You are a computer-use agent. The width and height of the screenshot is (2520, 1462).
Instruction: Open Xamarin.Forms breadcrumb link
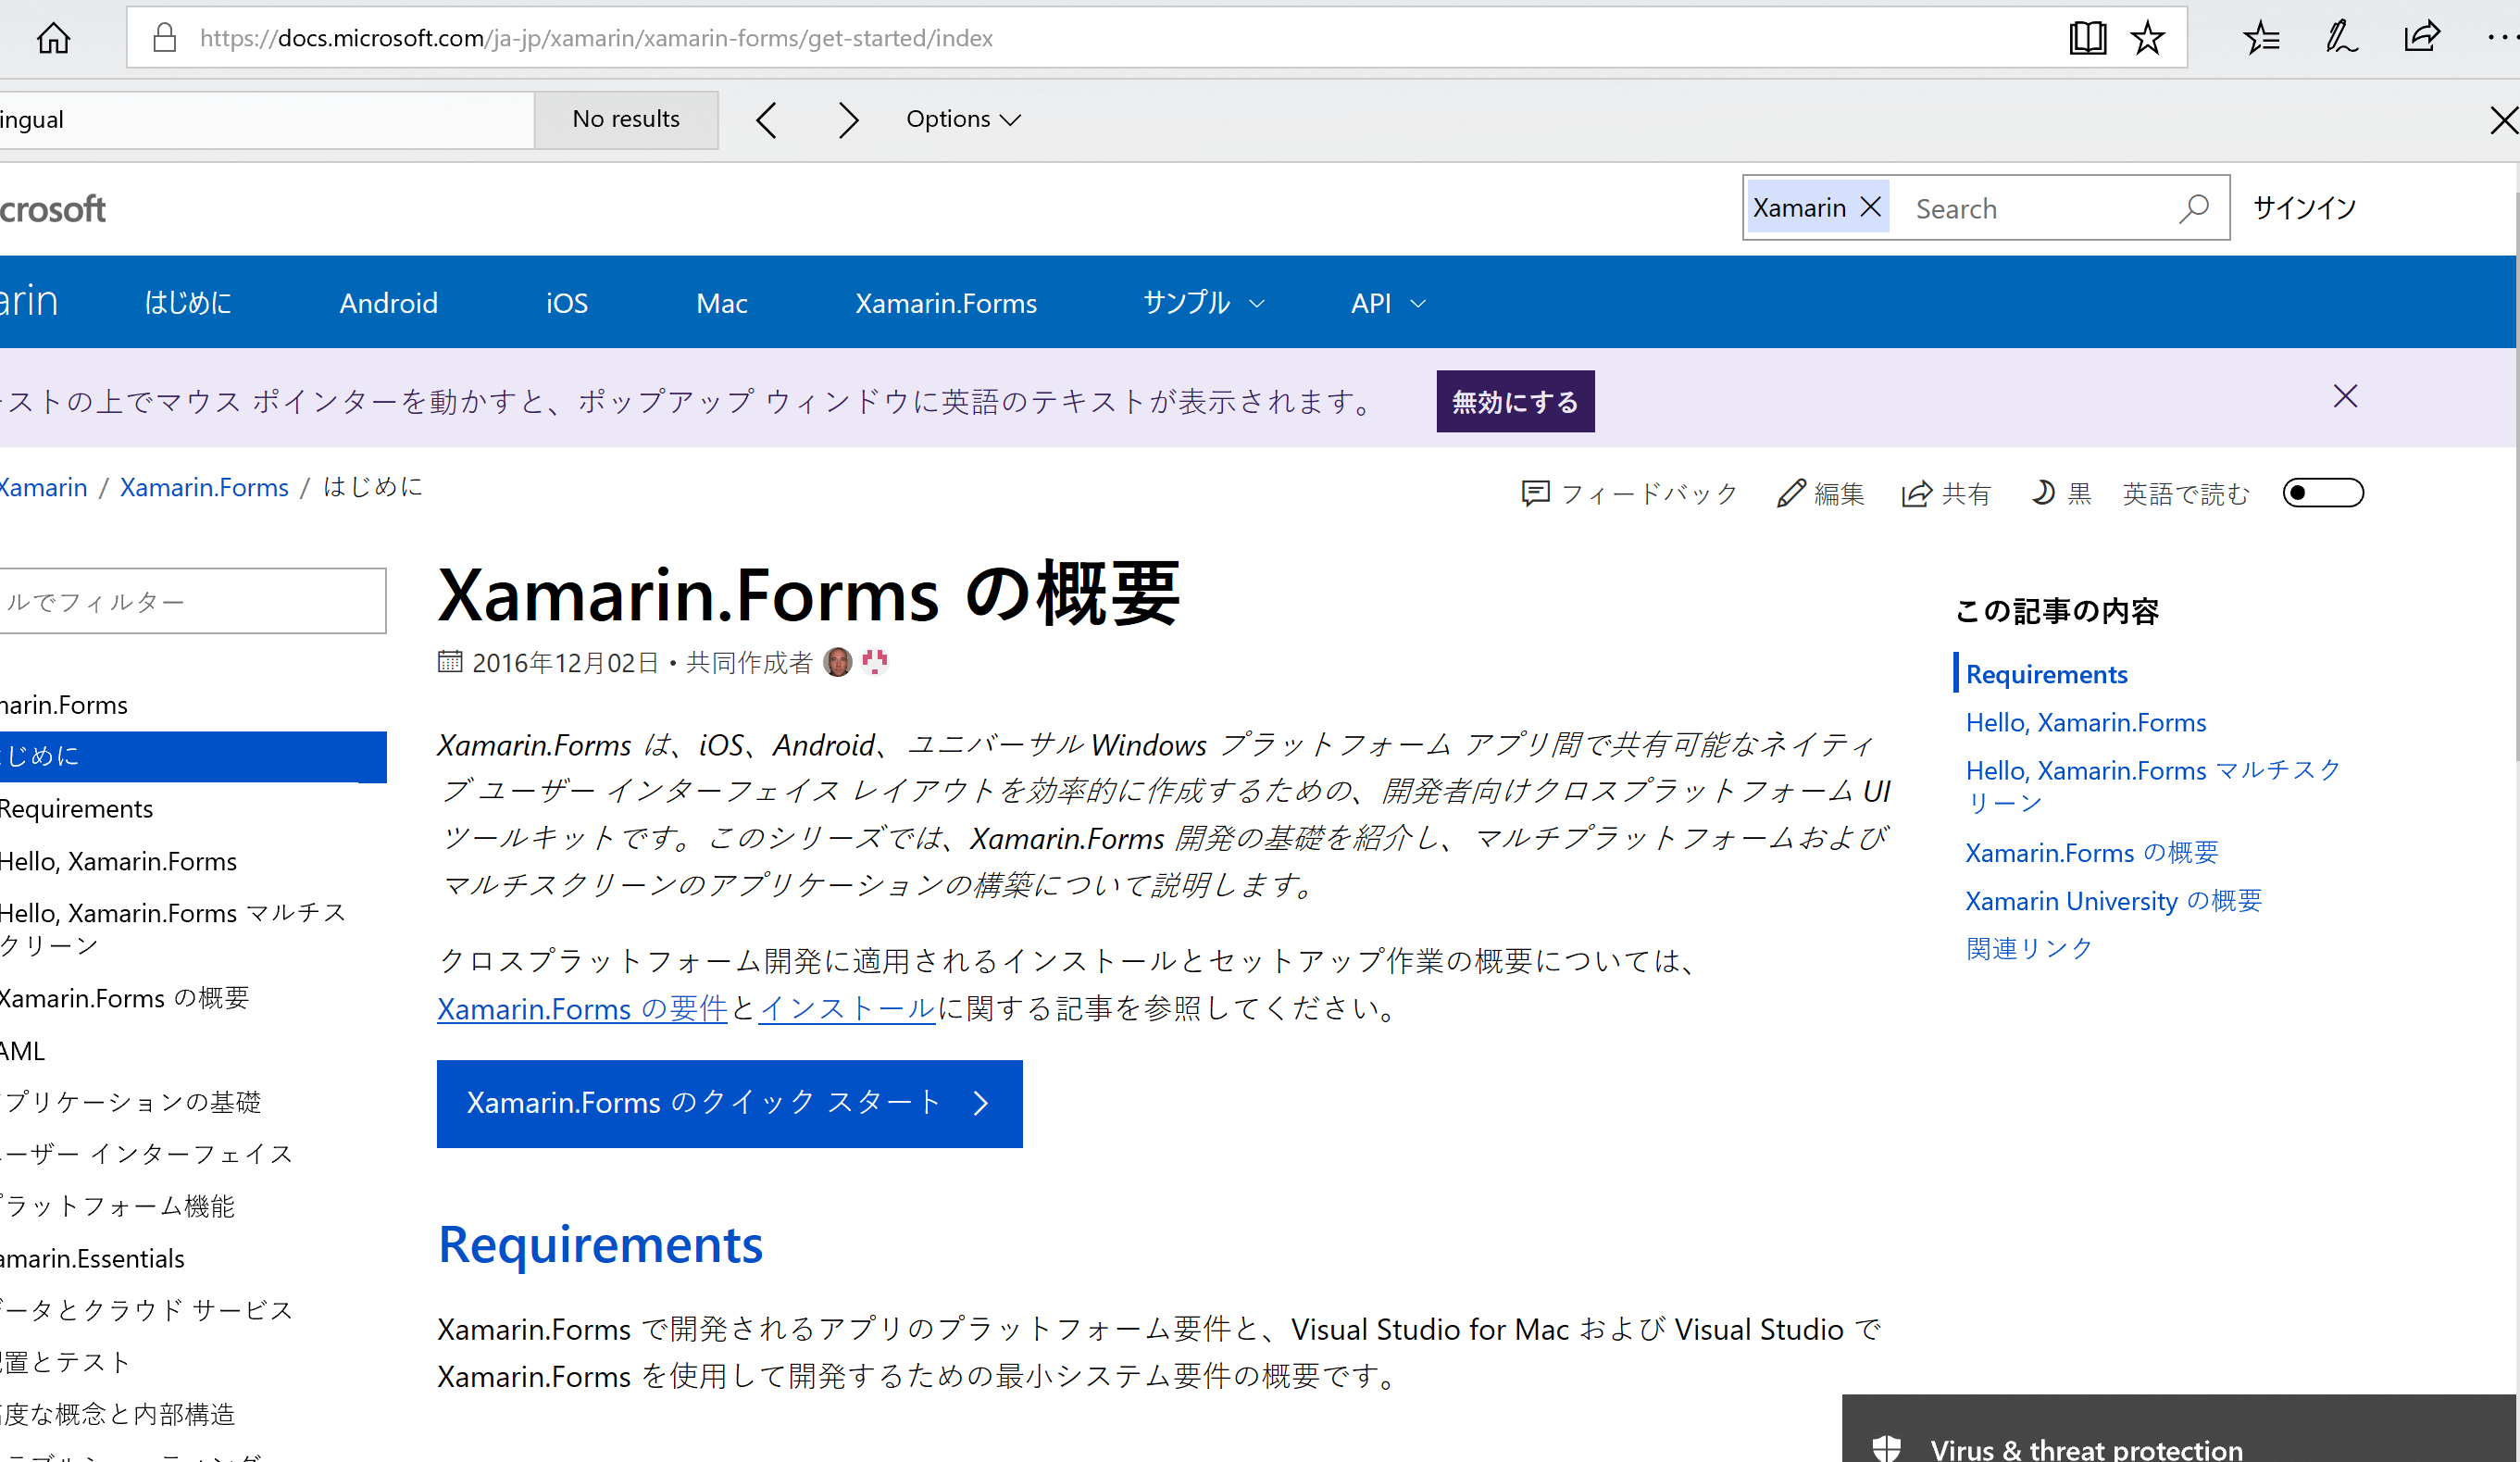[x=204, y=487]
